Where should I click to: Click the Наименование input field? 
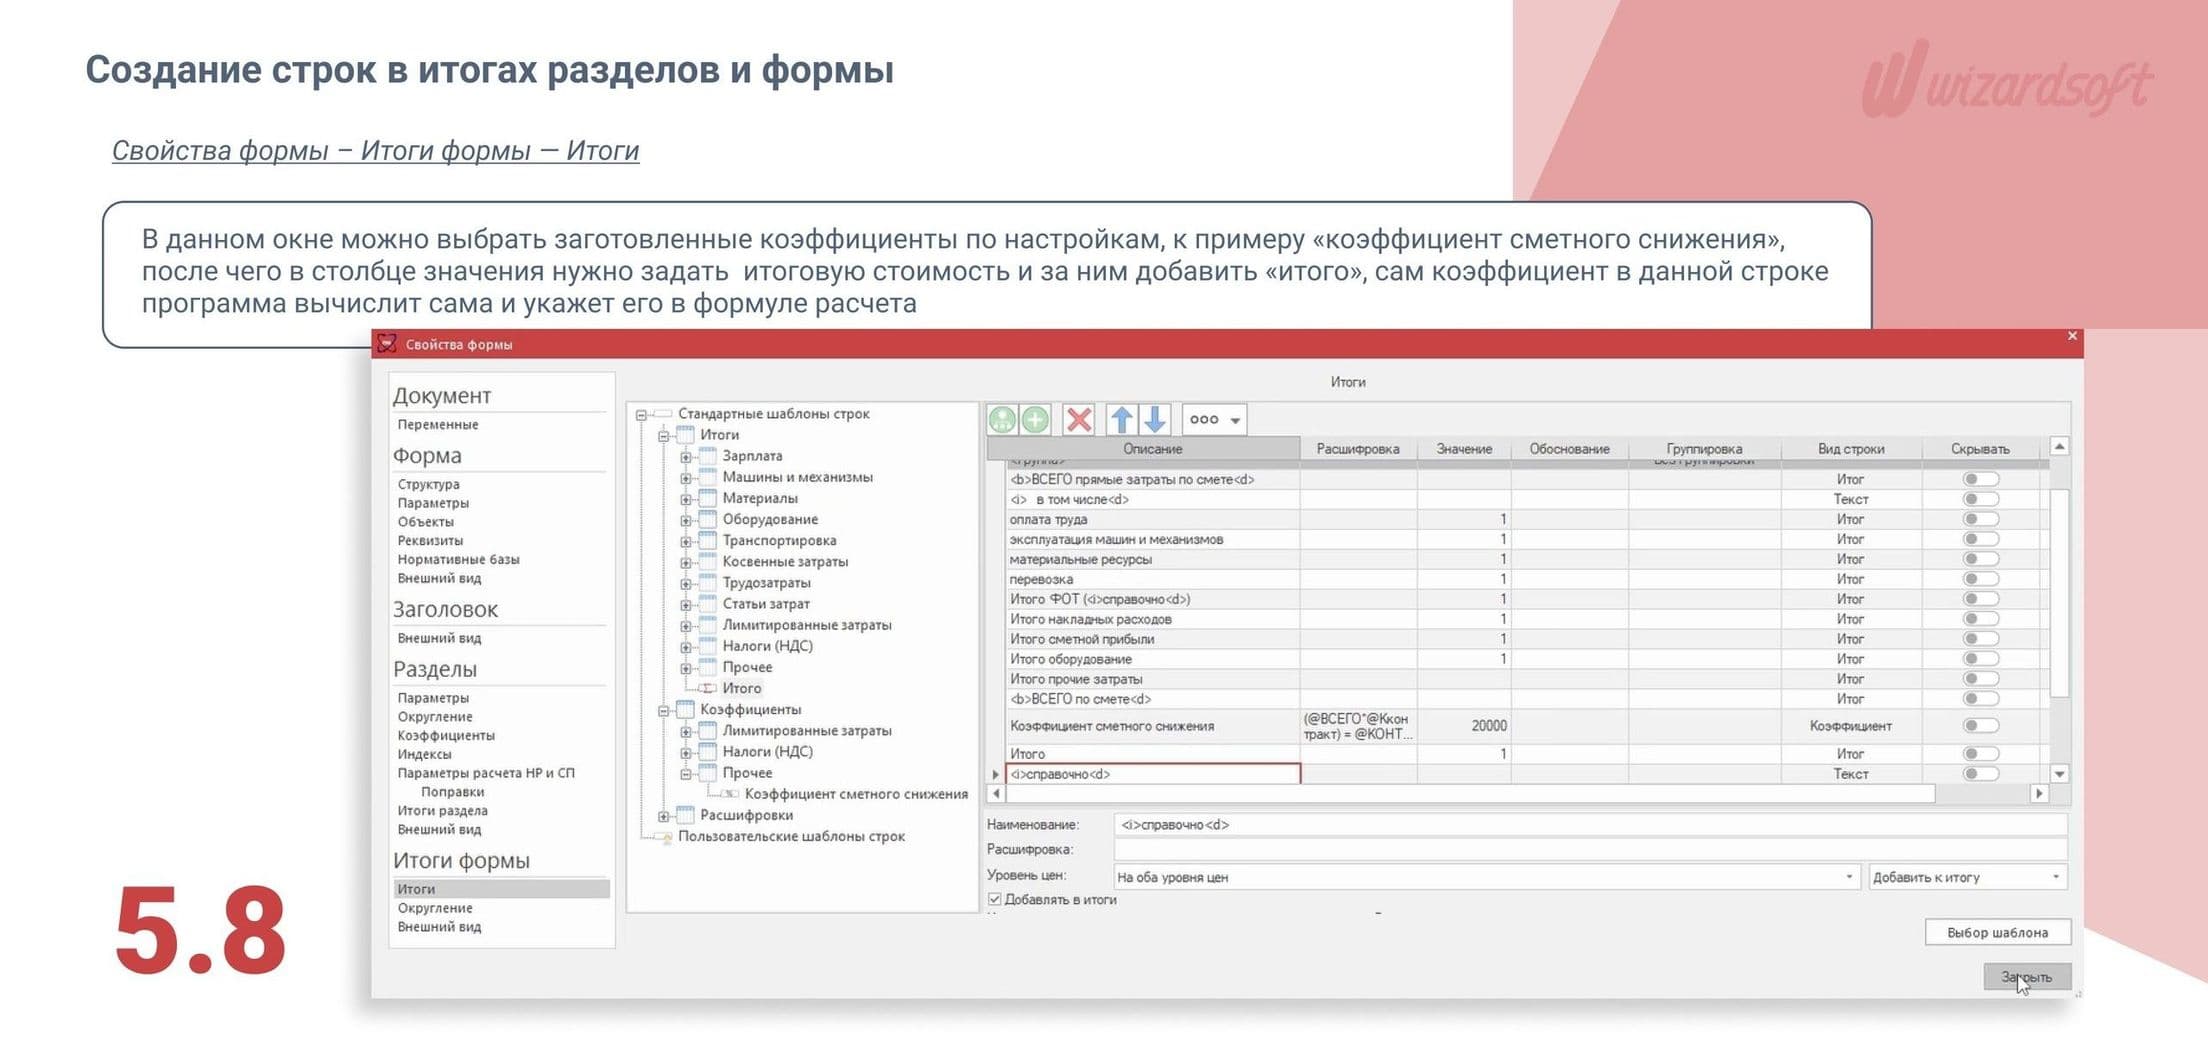(x=1590, y=825)
